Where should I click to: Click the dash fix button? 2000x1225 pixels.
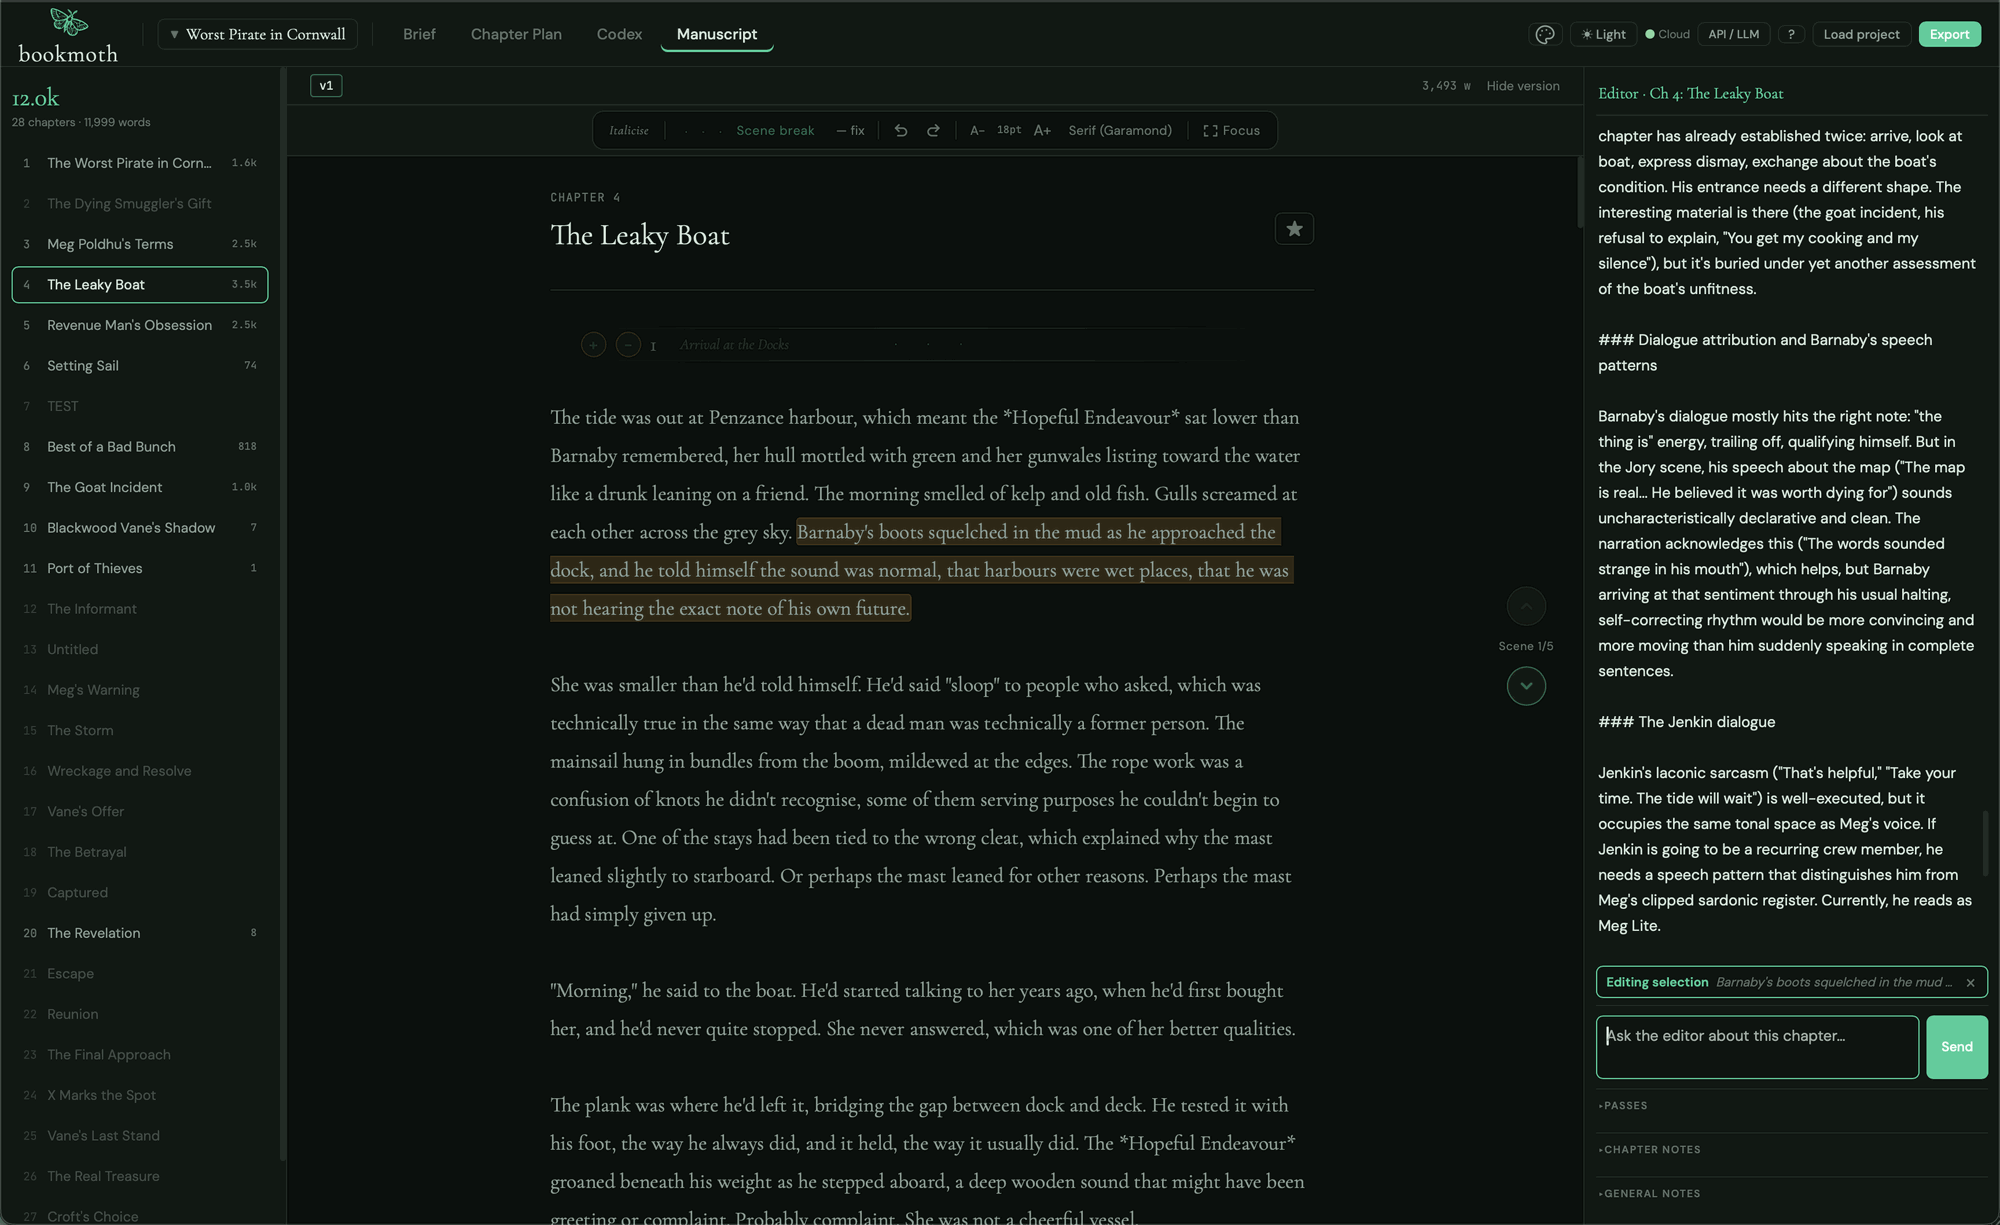coord(850,130)
